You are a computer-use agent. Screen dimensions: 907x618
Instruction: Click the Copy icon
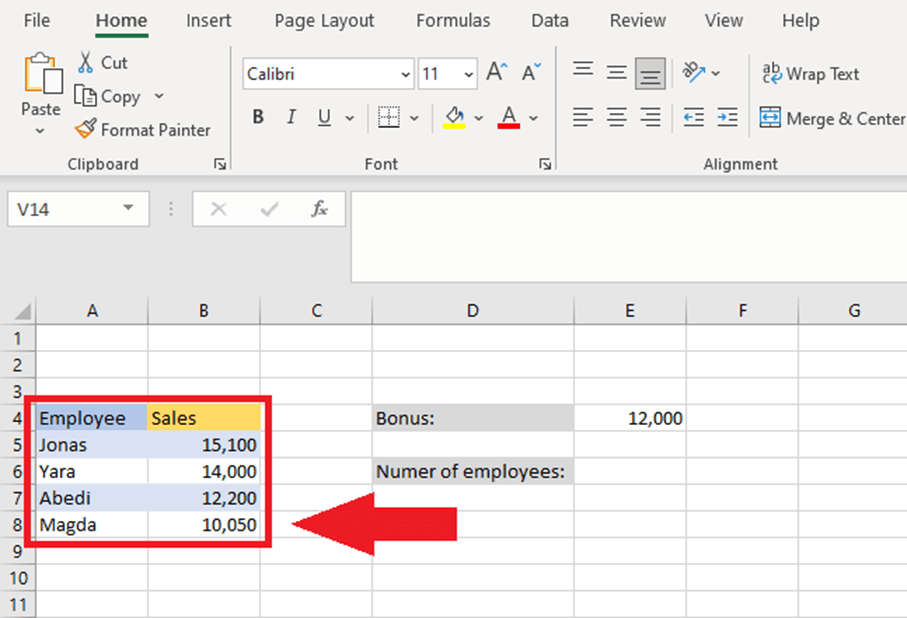tap(85, 96)
